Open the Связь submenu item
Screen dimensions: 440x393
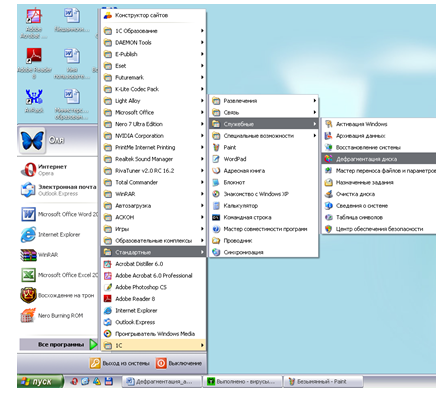point(263,112)
